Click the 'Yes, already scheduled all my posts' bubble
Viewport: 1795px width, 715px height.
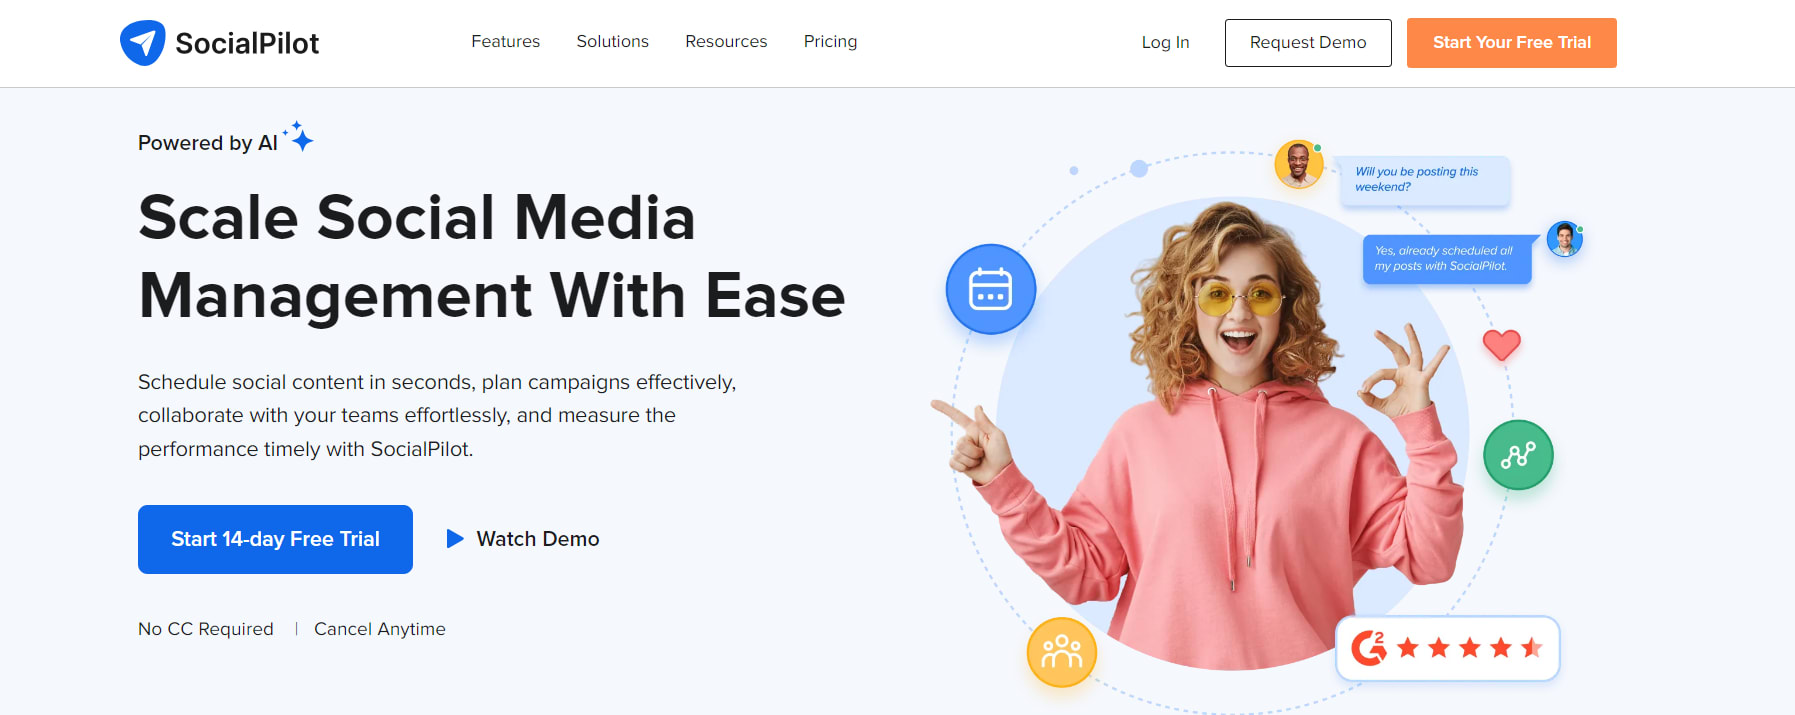pos(1446,259)
